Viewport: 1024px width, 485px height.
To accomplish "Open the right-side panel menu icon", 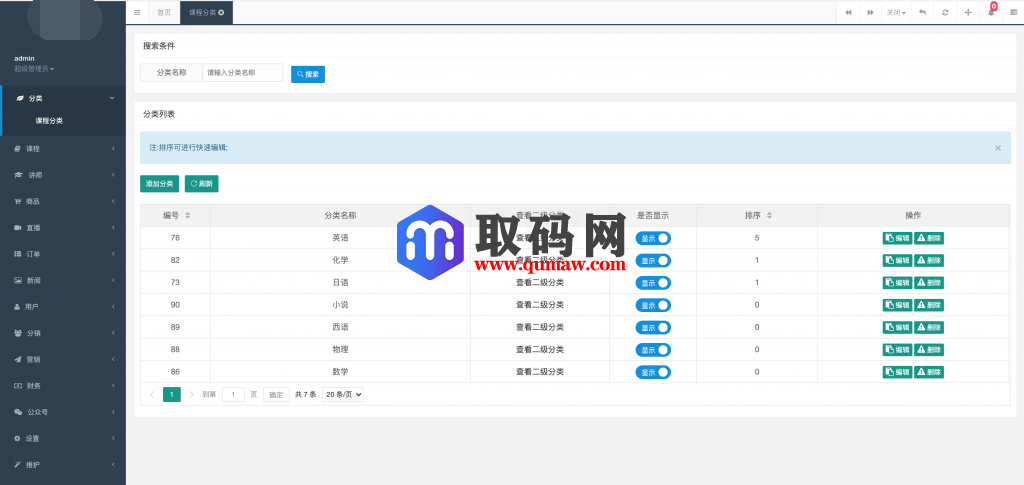I will 1014,12.
